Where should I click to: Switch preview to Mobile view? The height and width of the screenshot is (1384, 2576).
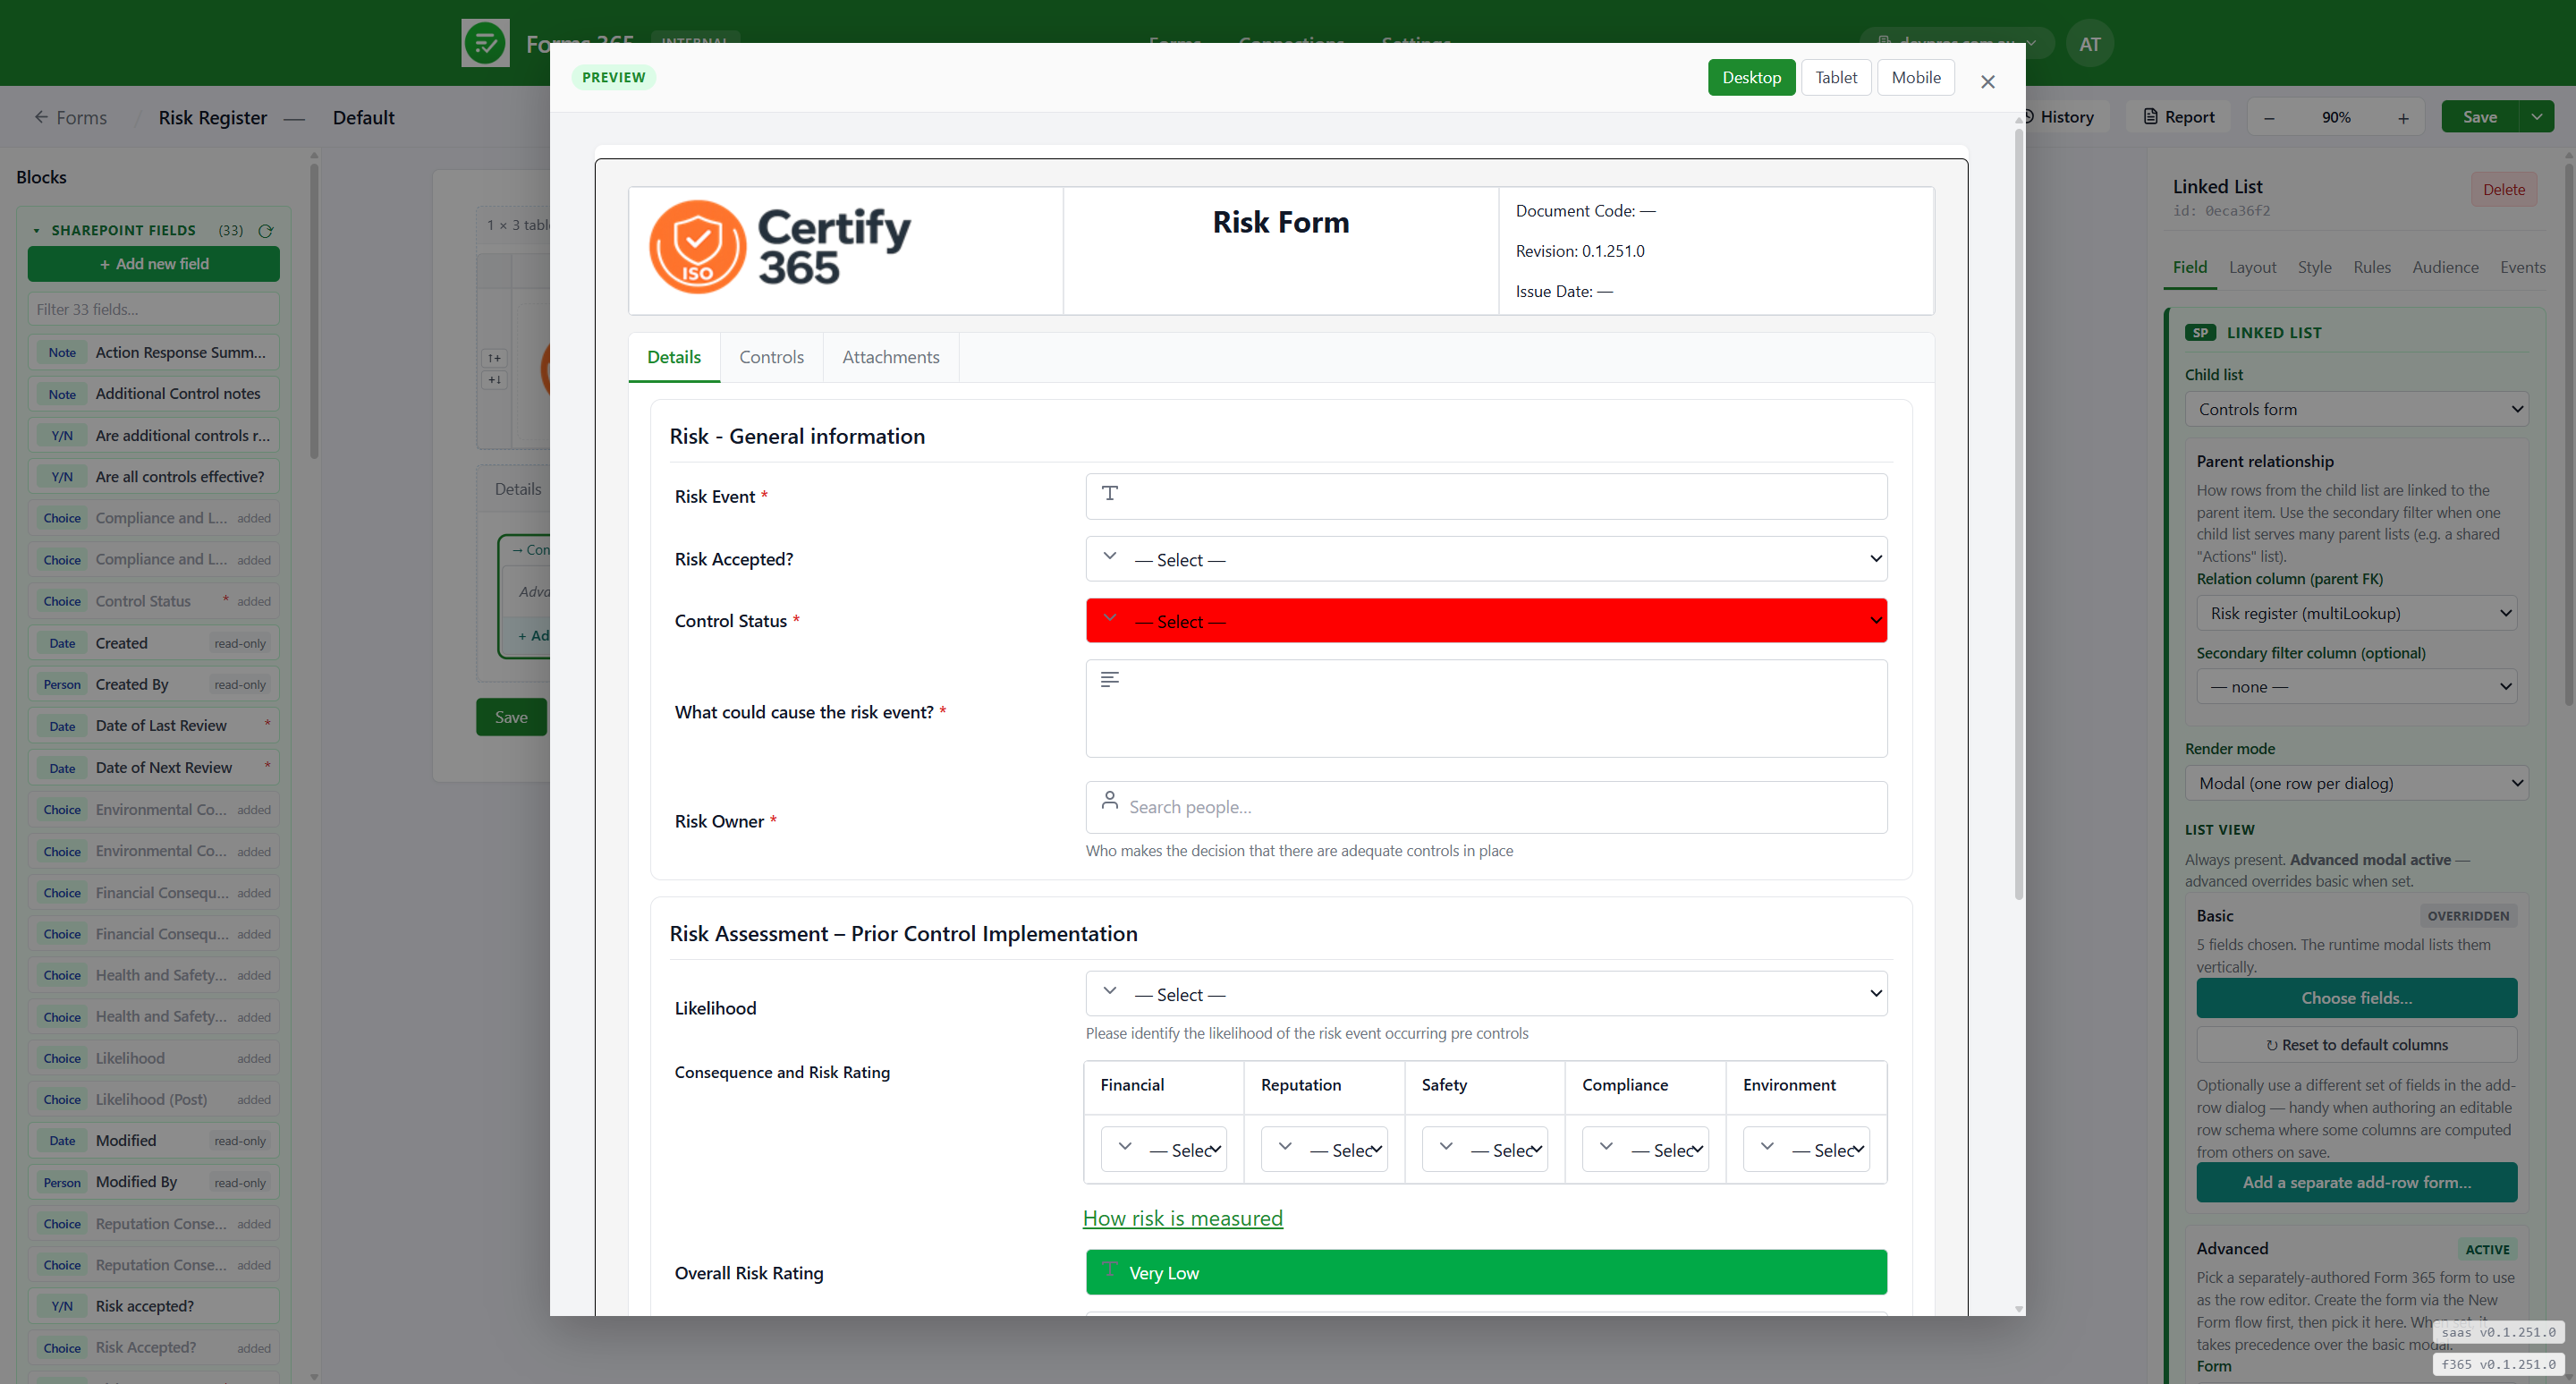[1915, 78]
